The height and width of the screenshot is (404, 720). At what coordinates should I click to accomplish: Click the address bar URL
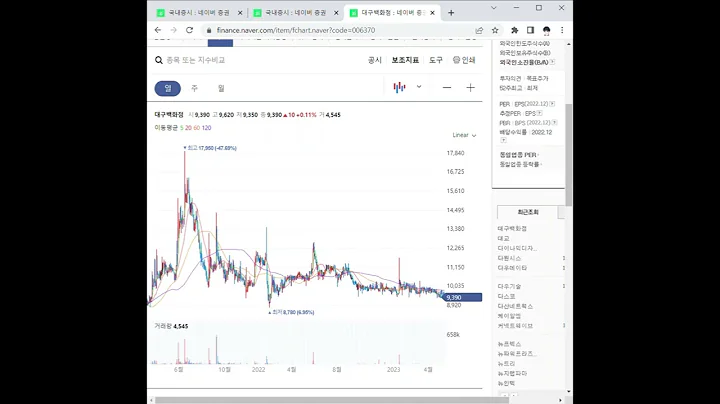(296, 30)
